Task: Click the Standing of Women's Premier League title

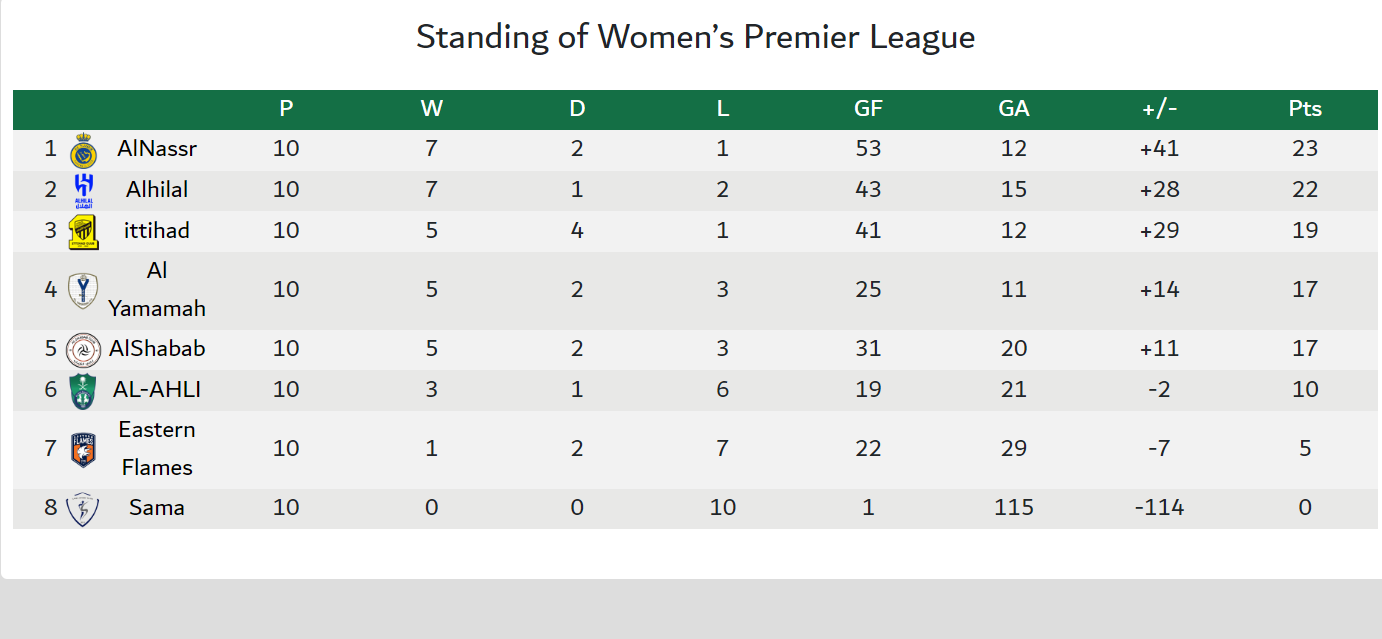Action: pyautogui.click(x=695, y=37)
